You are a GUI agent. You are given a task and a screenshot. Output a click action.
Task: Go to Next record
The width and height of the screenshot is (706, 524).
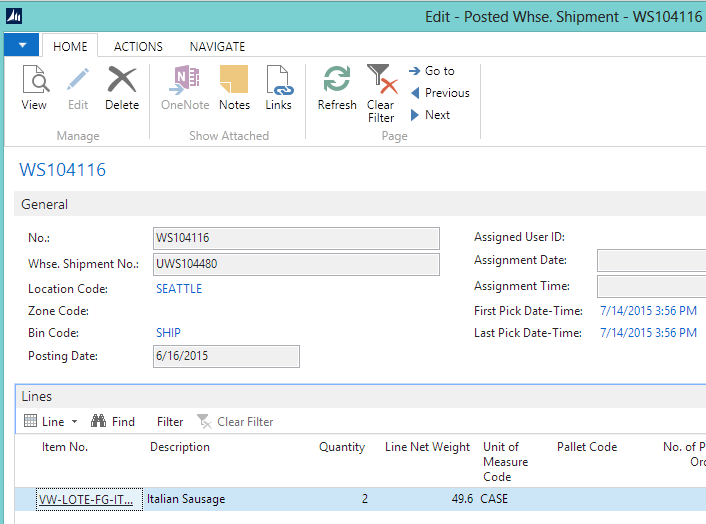[430, 115]
